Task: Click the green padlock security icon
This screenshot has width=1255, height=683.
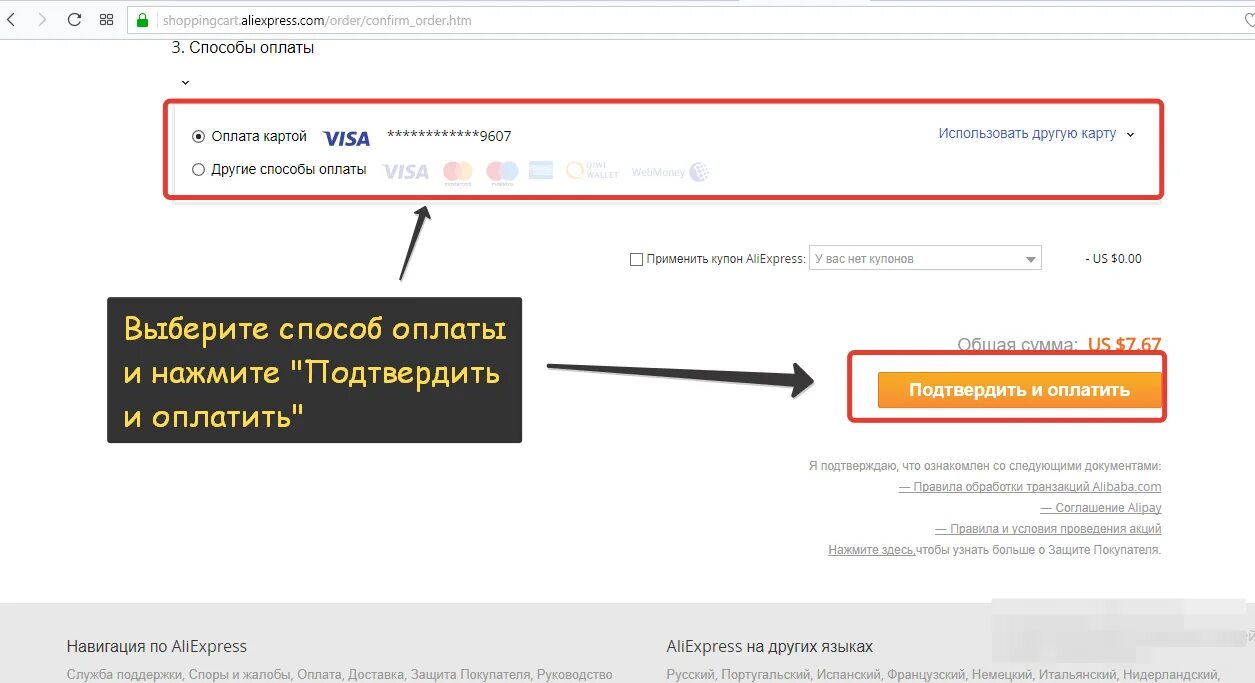Action: point(142,20)
